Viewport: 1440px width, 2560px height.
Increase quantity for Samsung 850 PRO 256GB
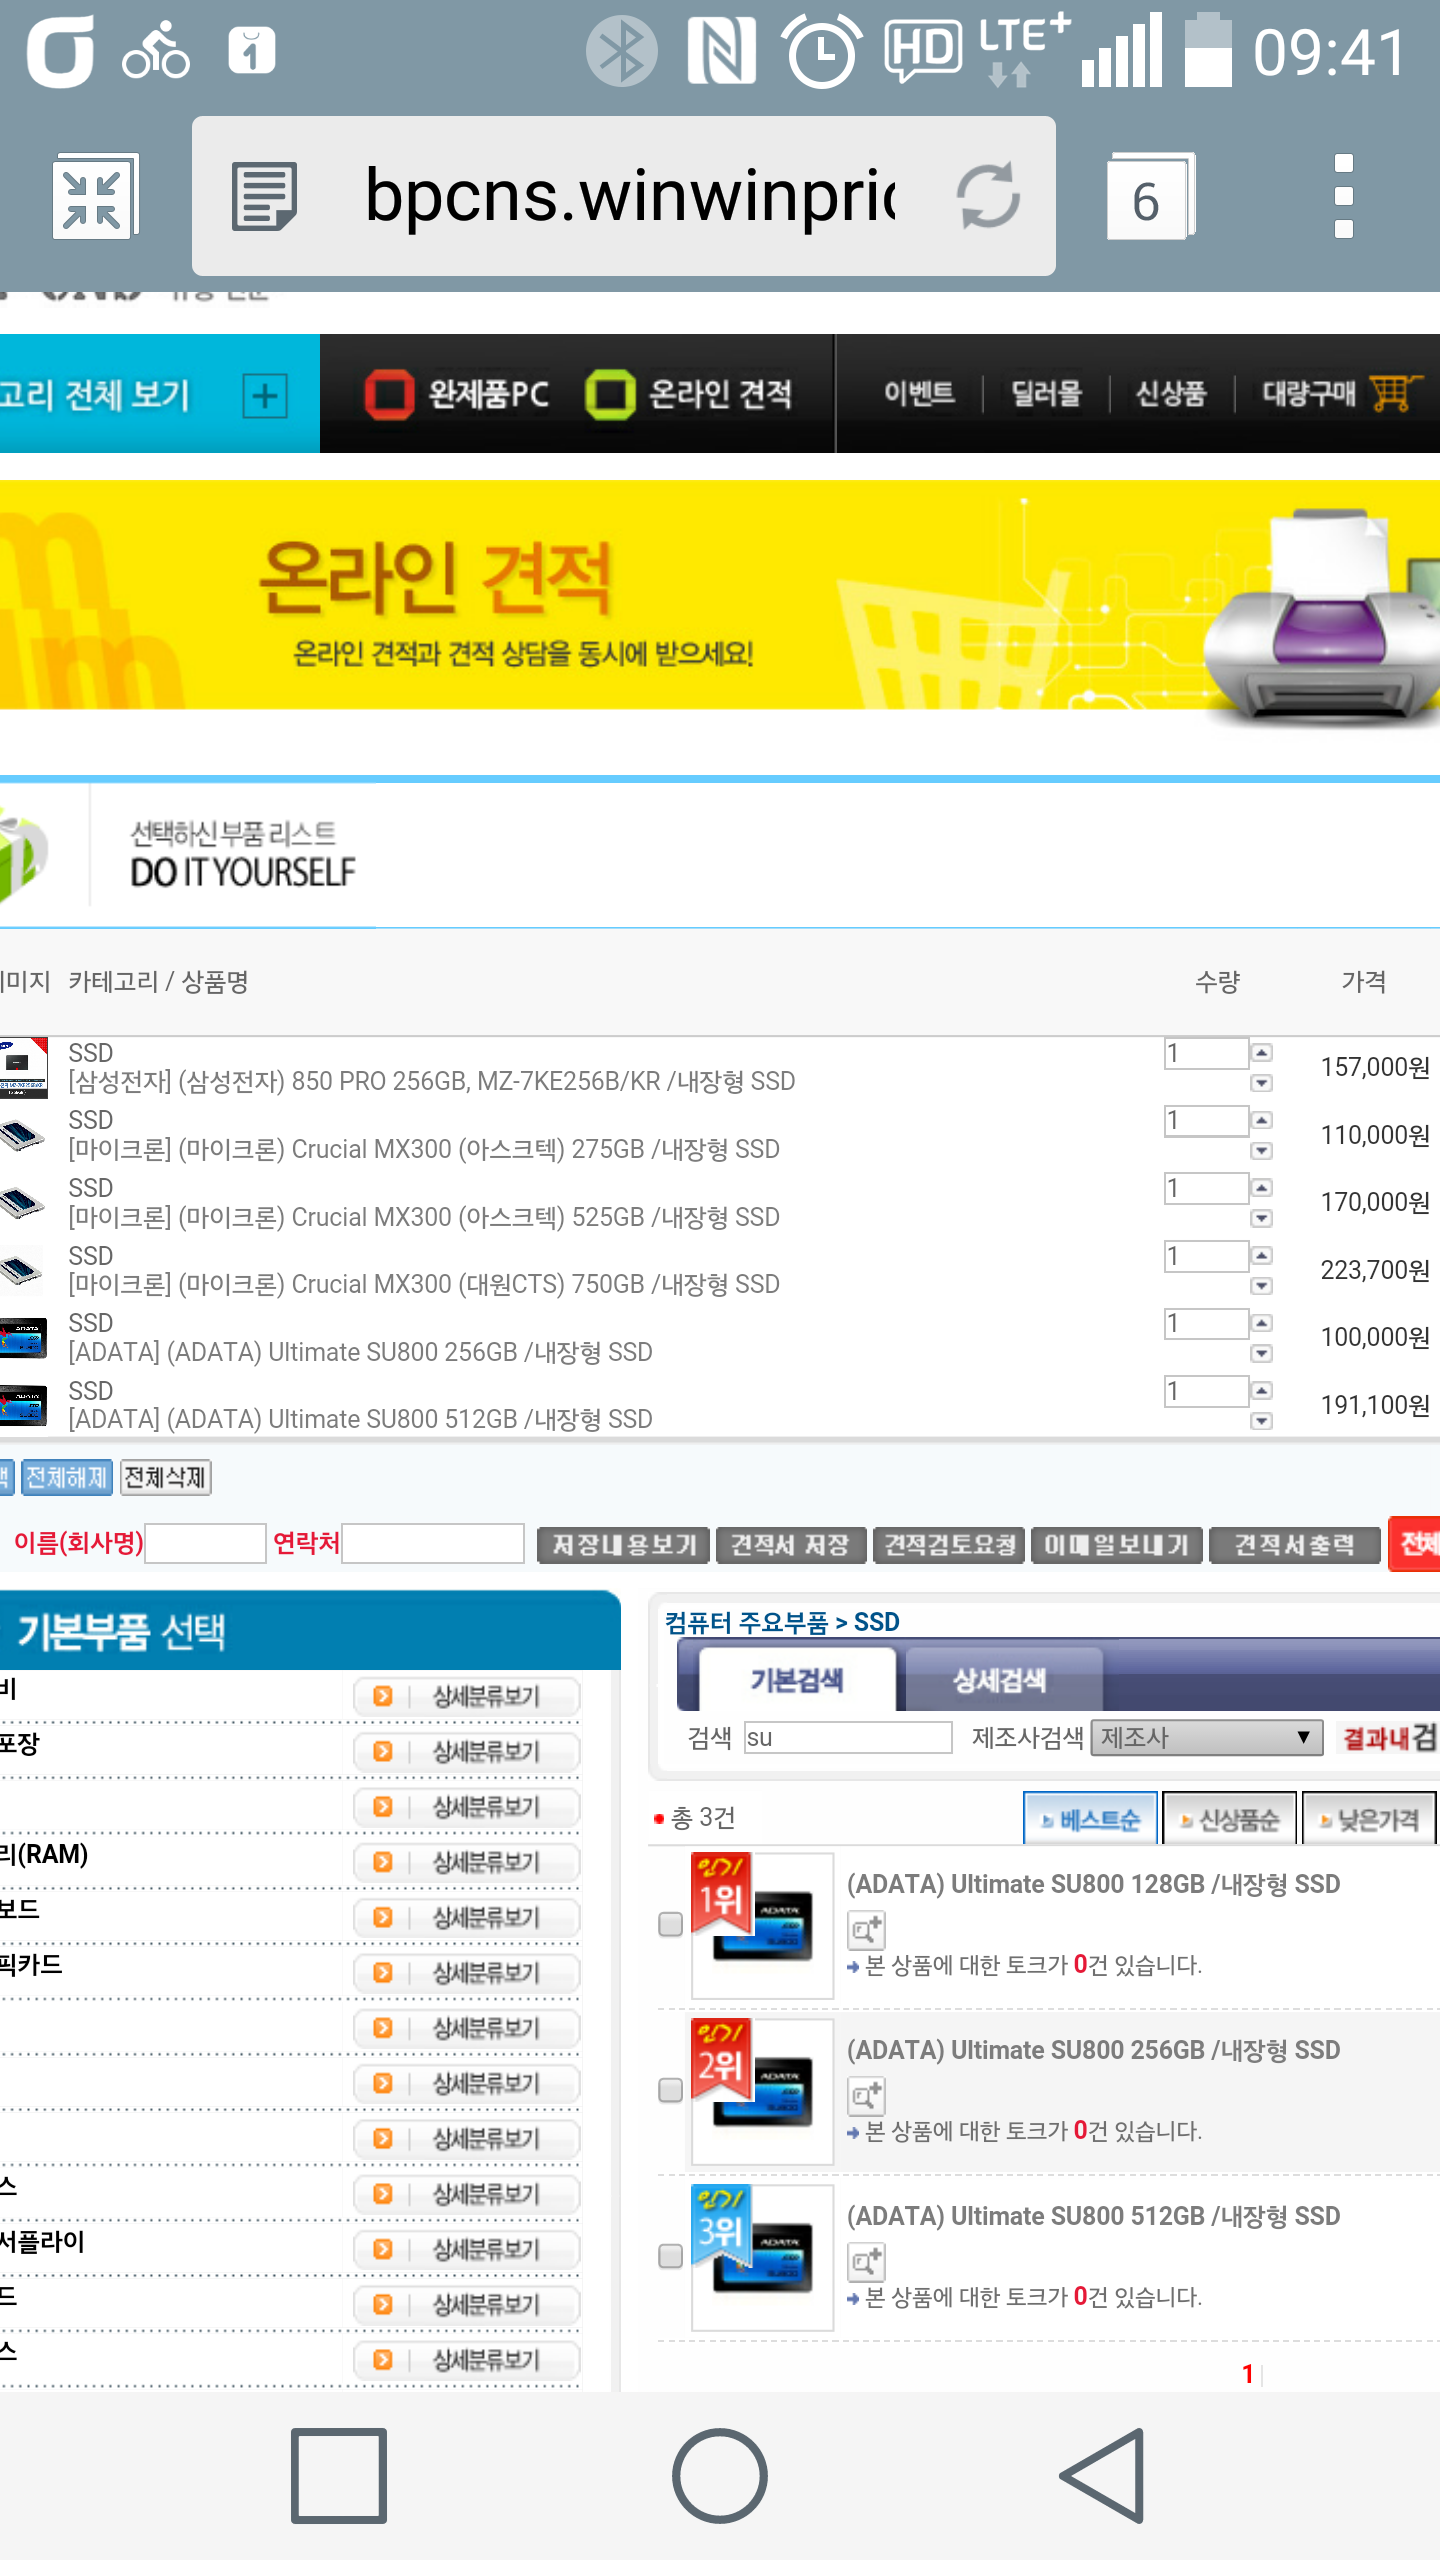[1262, 1052]
